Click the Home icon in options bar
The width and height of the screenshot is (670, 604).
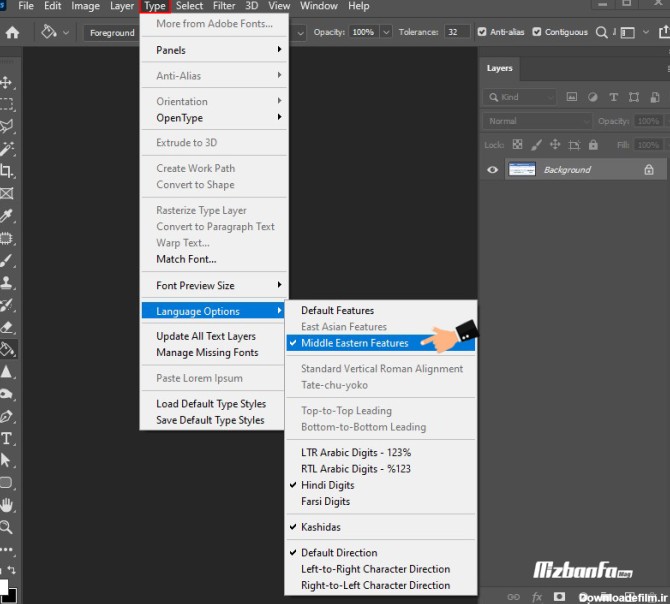pyautogui.click(x=12, y=32)
